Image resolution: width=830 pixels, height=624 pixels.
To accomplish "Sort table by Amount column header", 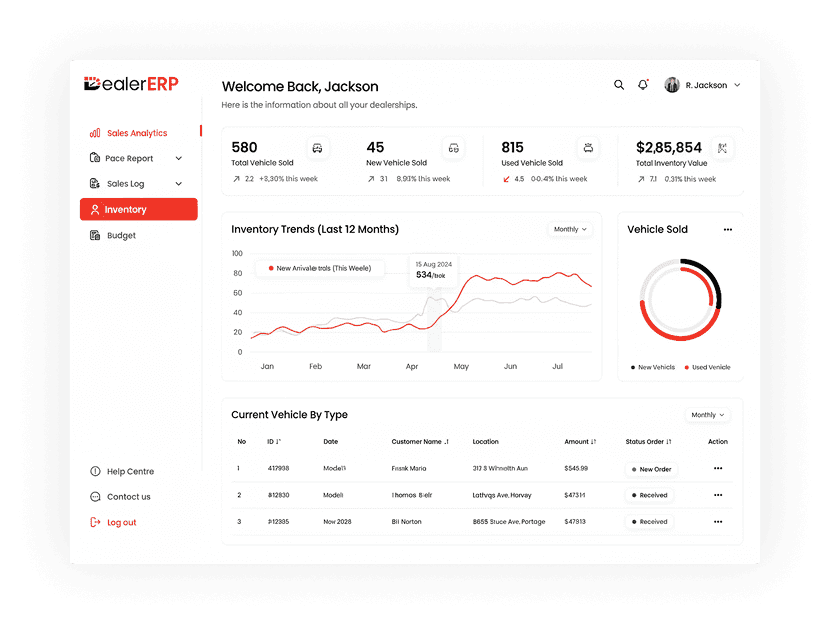I will 579,441.
